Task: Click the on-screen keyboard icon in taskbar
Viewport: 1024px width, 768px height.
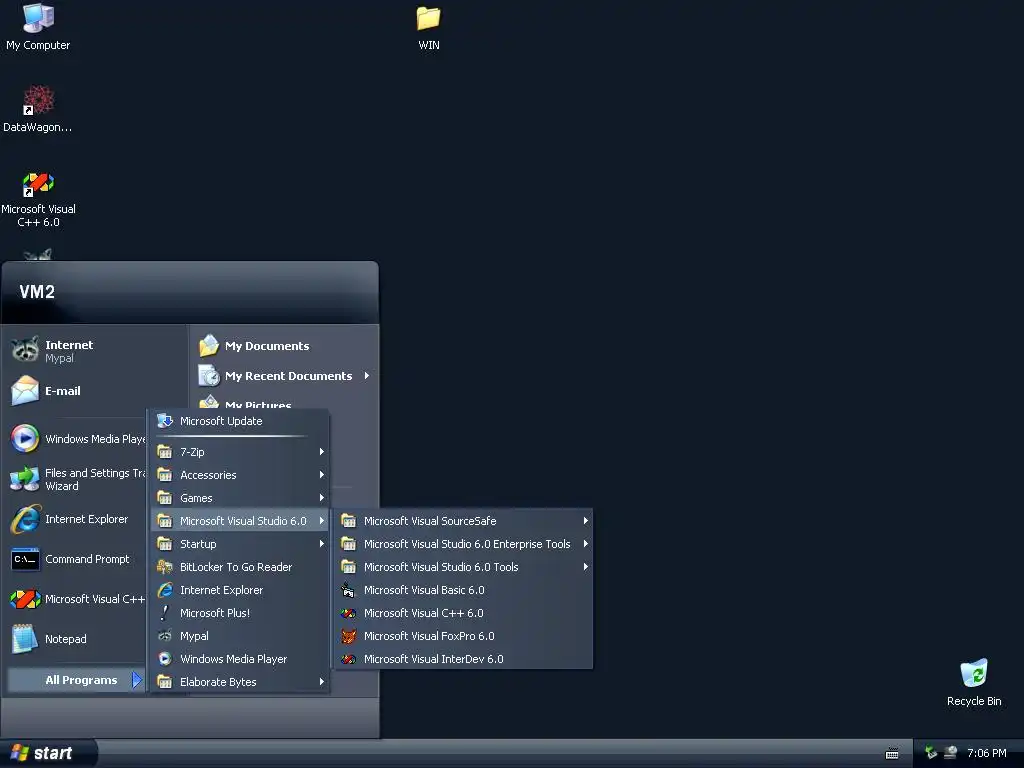Action: 891,754
